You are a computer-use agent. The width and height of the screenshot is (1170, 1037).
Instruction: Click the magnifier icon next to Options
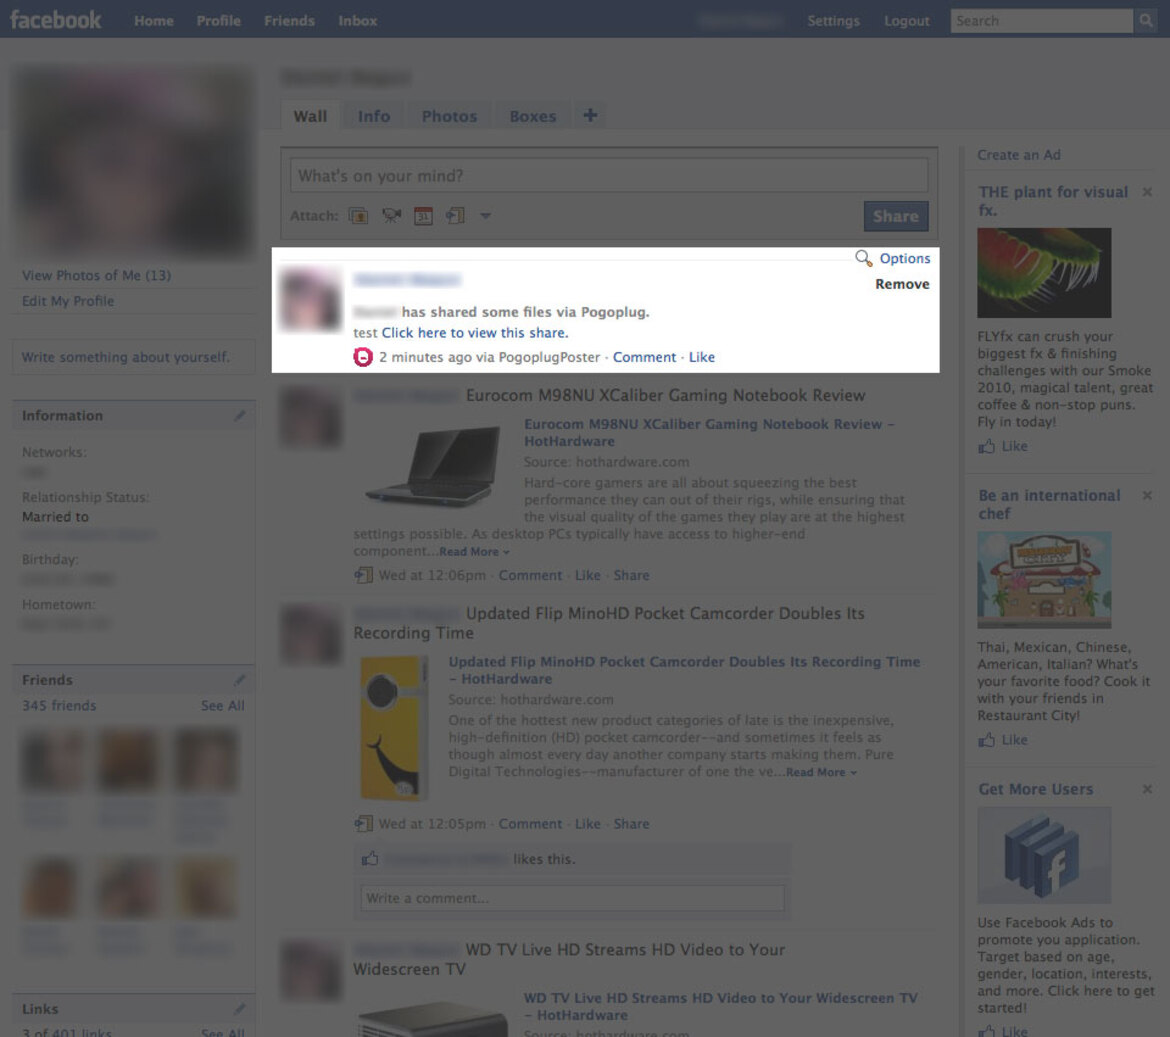click(863, 258)
